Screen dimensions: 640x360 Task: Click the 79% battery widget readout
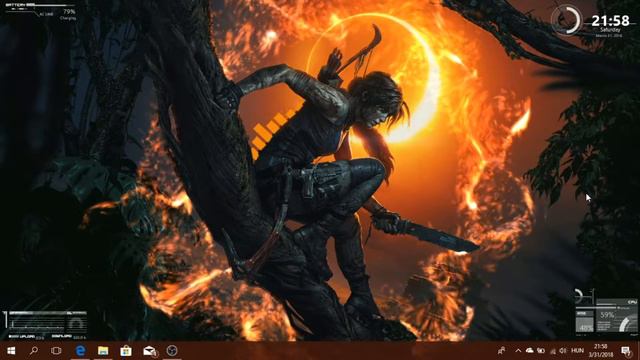tap(69, 12)
